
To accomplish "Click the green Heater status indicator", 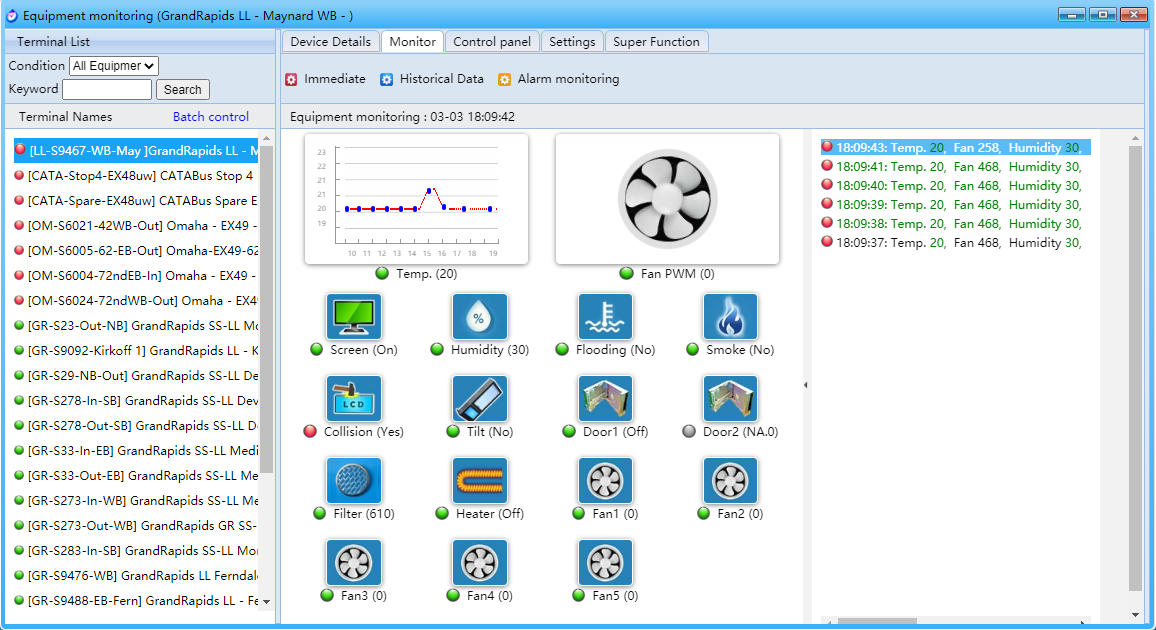I will (x=442, y=514).
